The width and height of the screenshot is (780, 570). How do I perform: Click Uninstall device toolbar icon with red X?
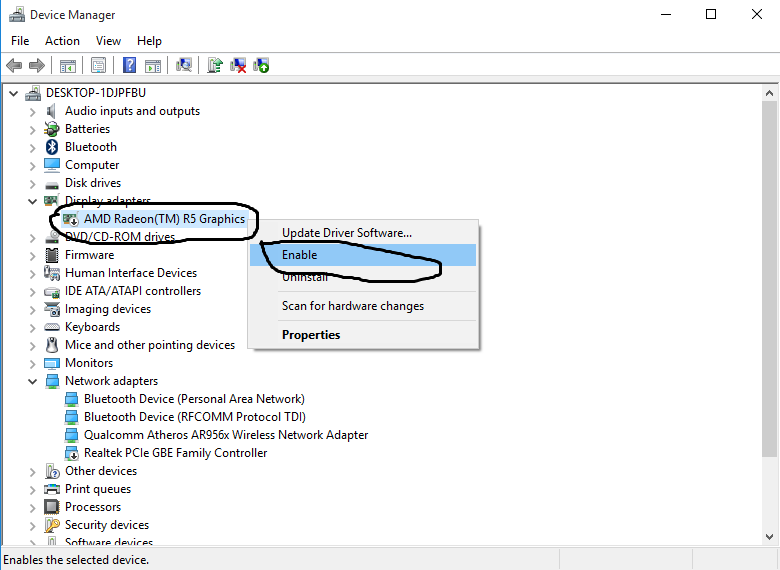point(238,65)
